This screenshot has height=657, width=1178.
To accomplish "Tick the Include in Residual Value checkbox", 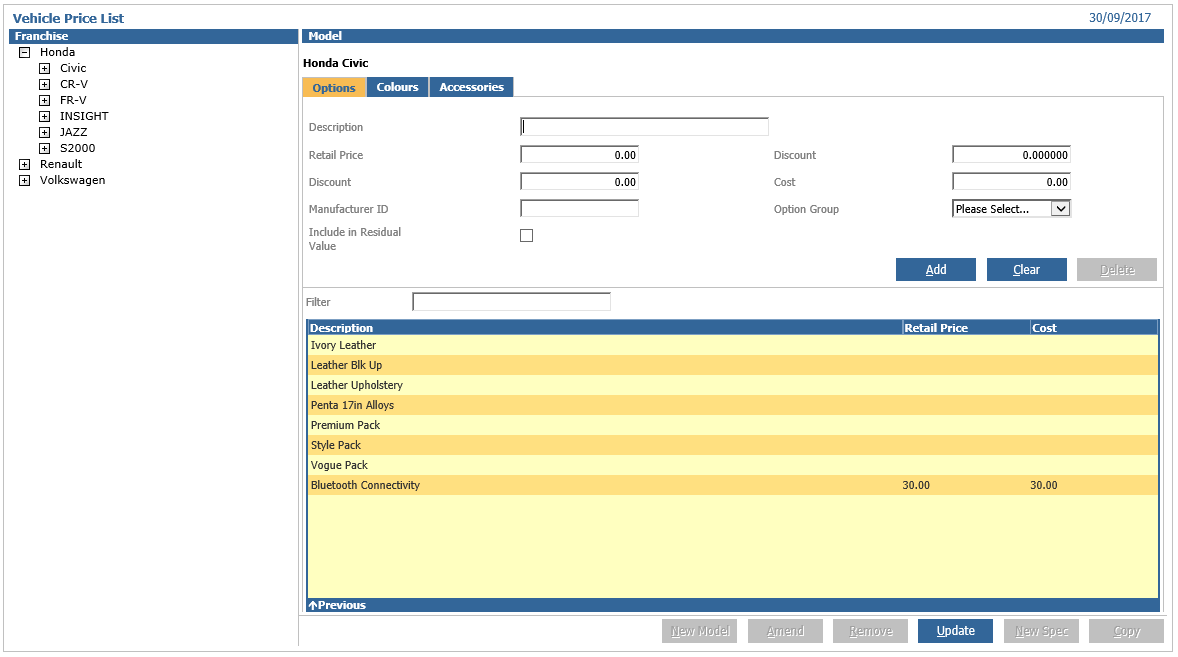I will point(527,236).
